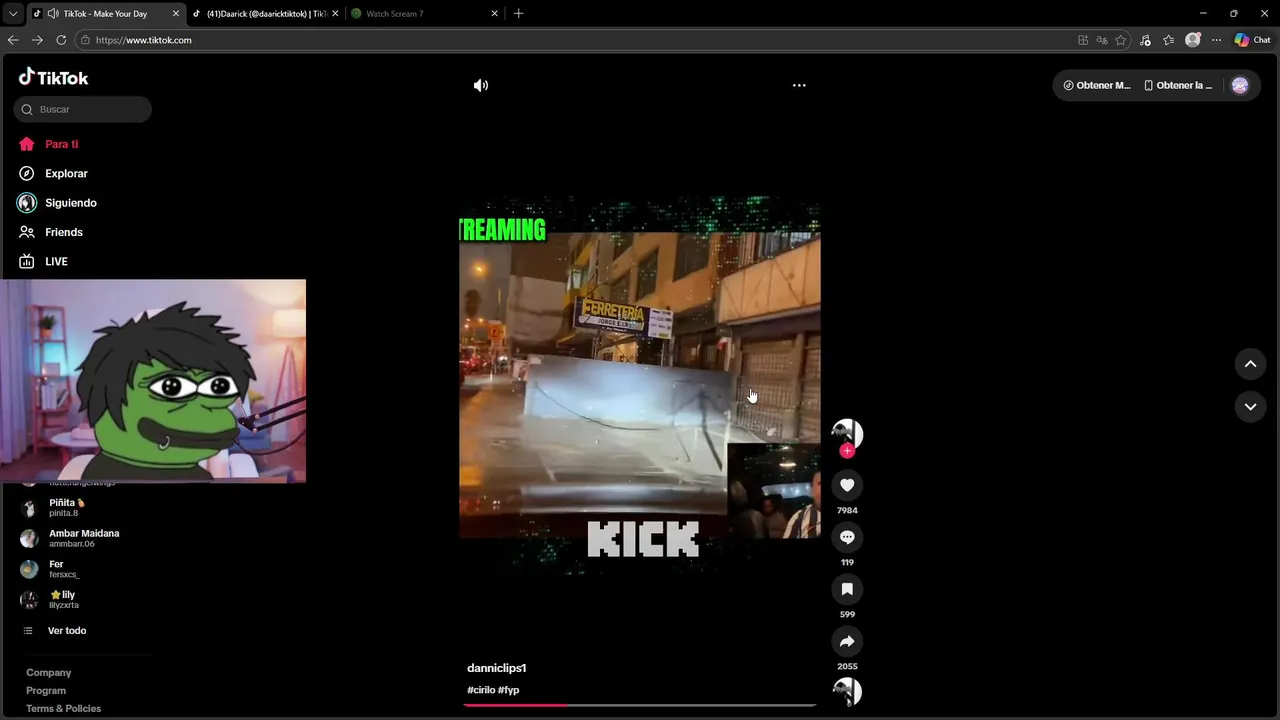The height and width of the screenshot is (720, 1280).
Task: Open the translate page icon
Action: click(1102, 40)
